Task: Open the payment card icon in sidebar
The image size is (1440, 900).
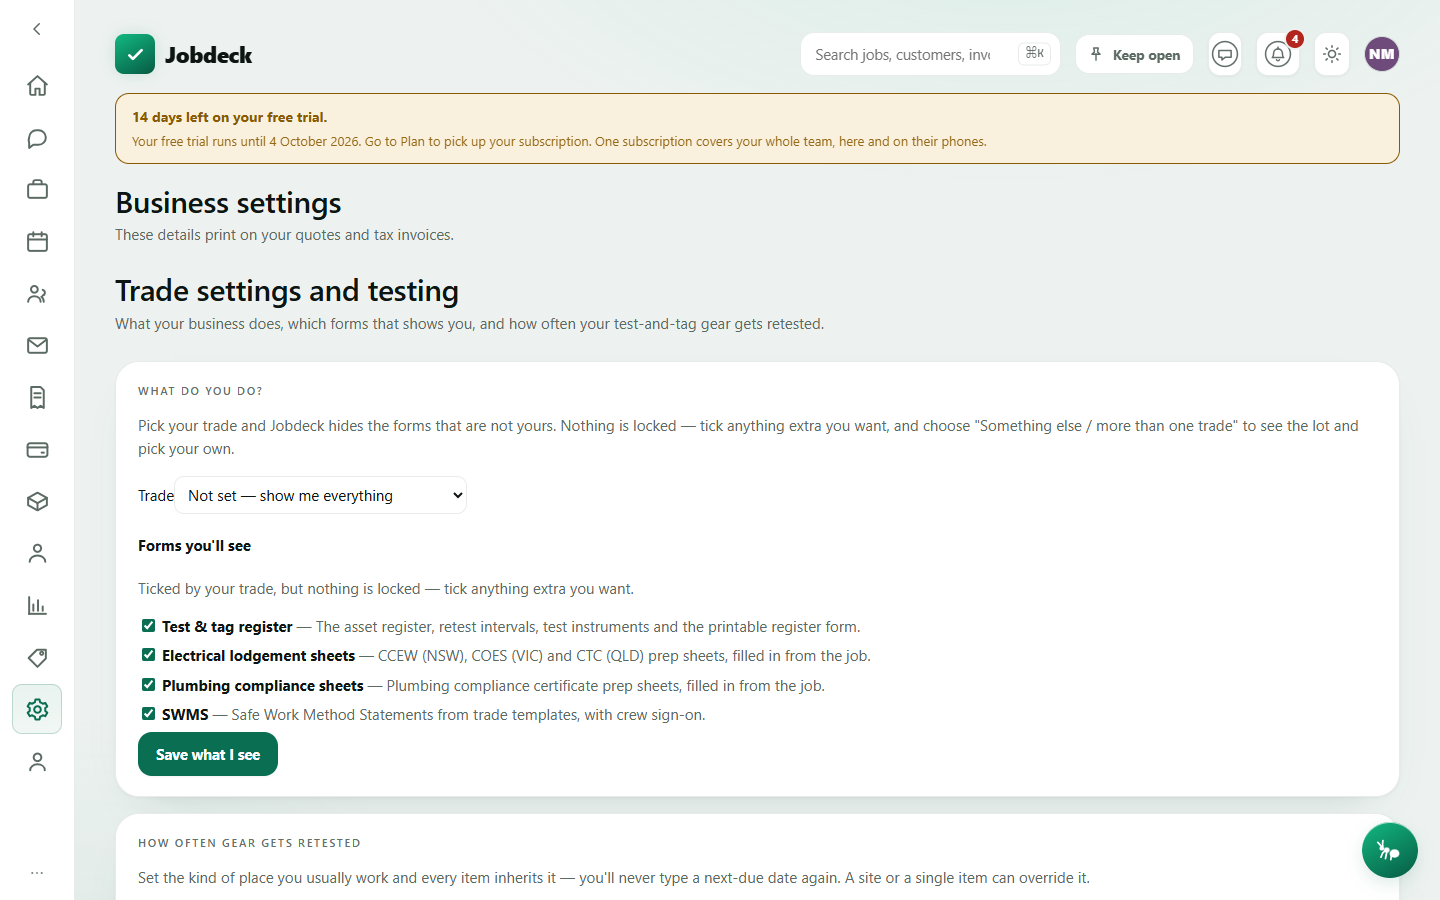Action: 37,450
